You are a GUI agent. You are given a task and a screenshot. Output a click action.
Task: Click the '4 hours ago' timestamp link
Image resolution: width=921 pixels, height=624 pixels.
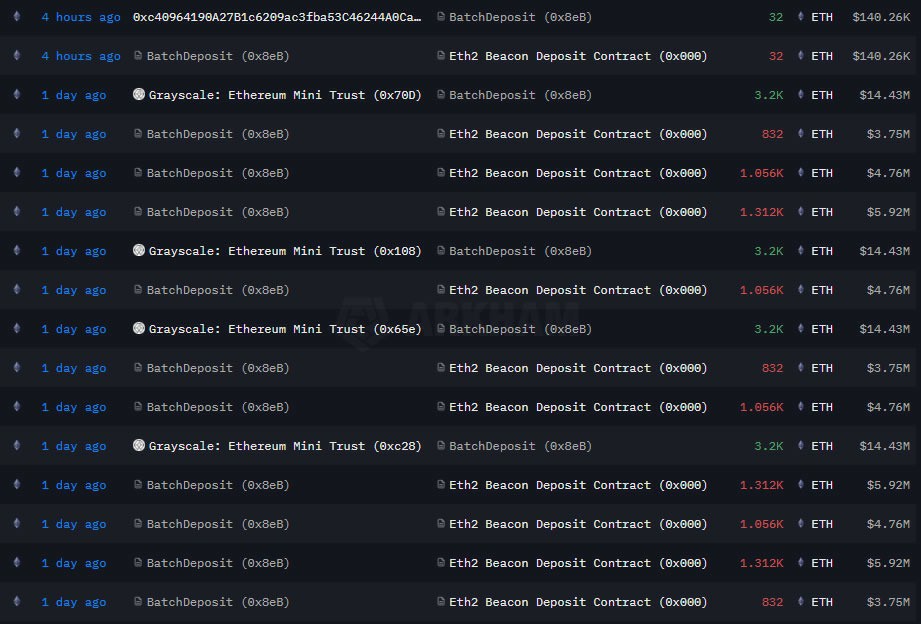80,17
